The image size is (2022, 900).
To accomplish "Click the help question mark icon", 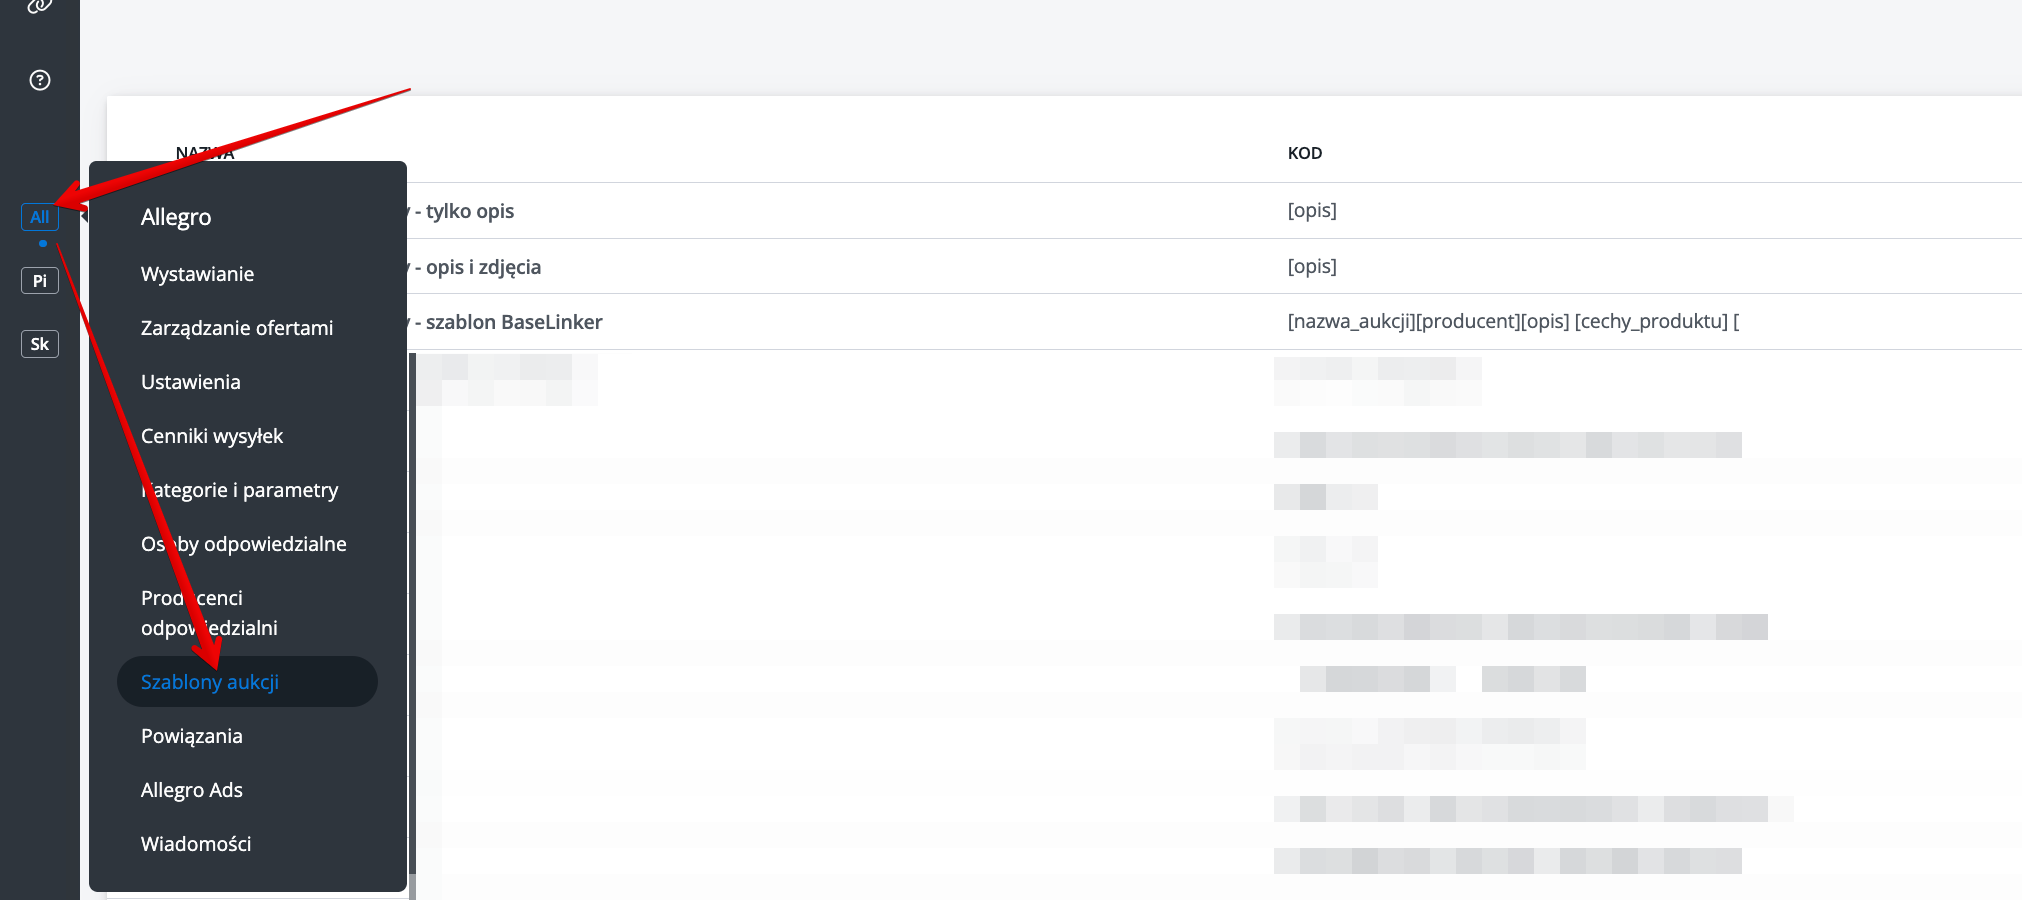I will point(40,80).
